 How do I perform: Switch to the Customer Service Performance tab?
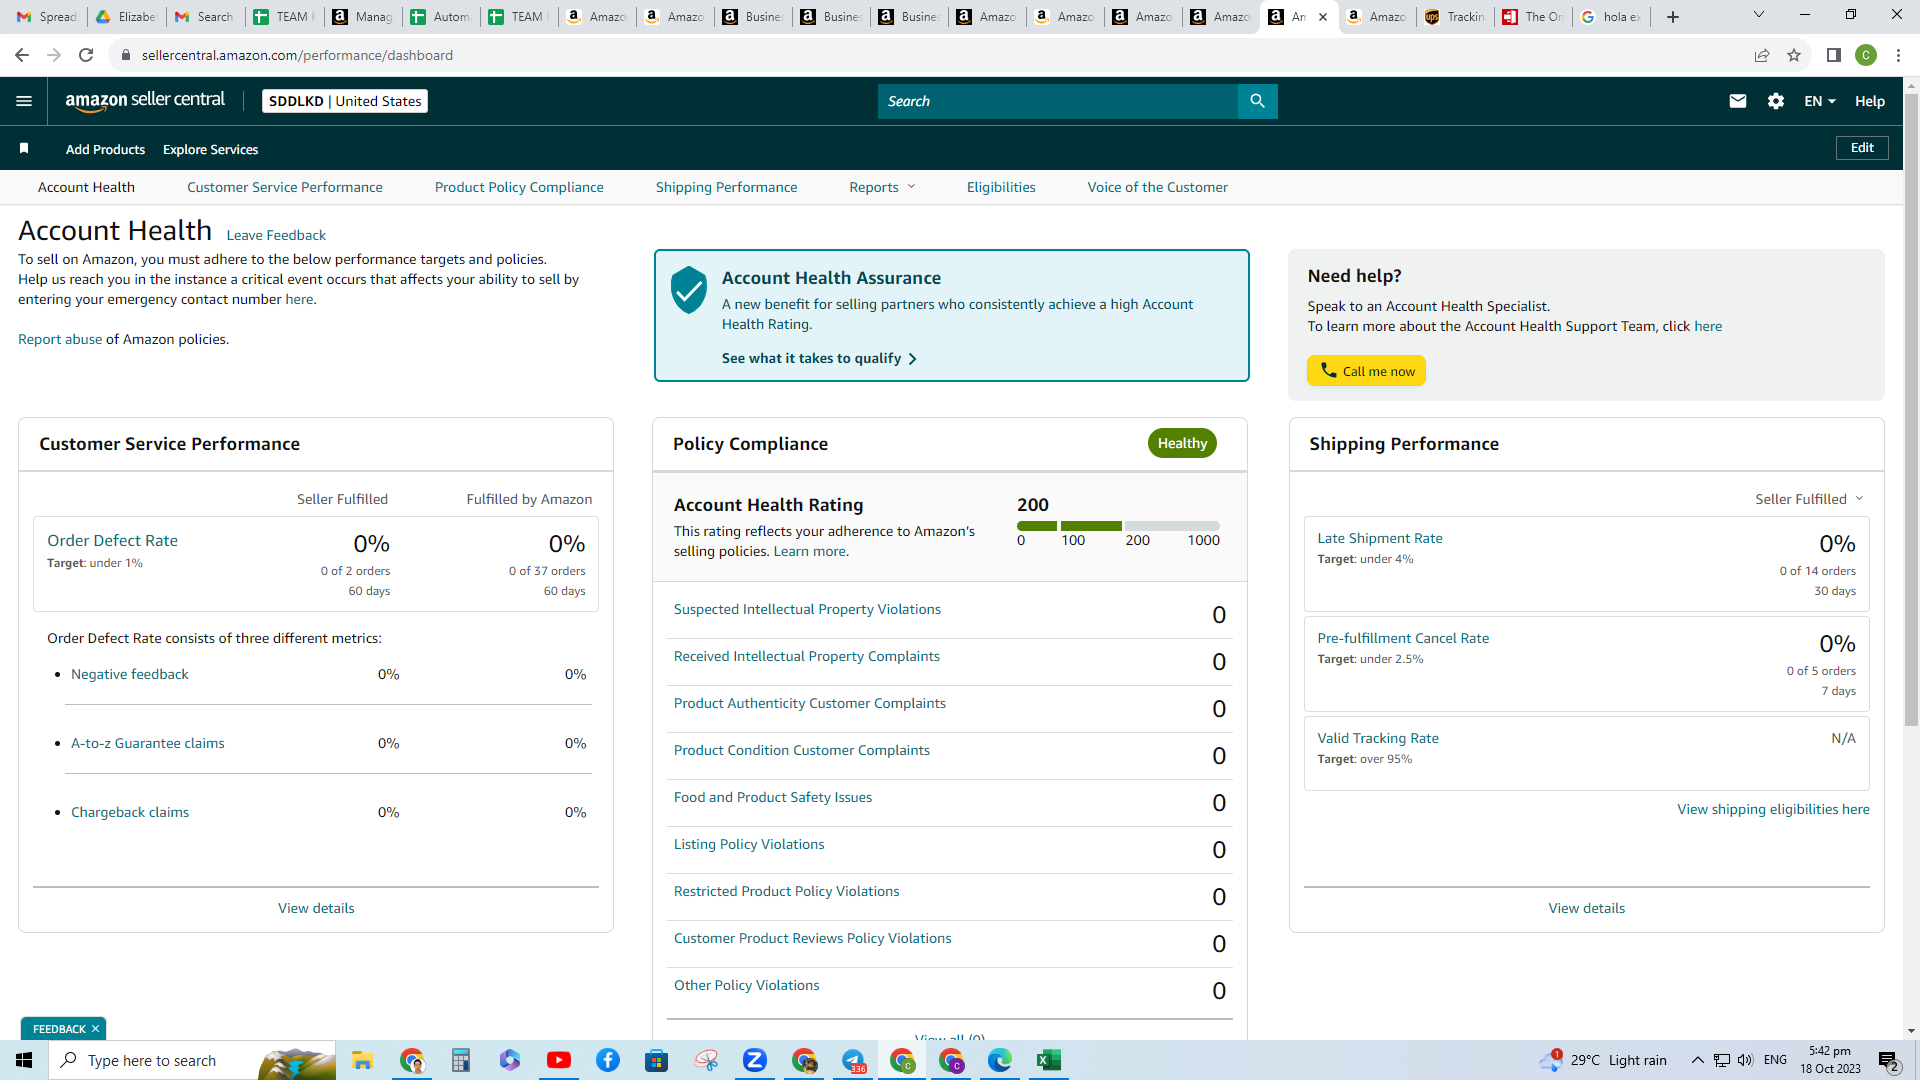(285, 187)
